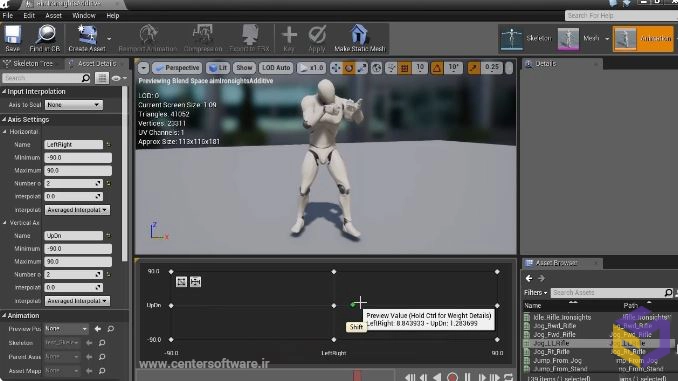This screenshot has width=678, height=381.
Task: Click the timeline scrub marker
Action: pyautogui.click(x=357, y=375)
